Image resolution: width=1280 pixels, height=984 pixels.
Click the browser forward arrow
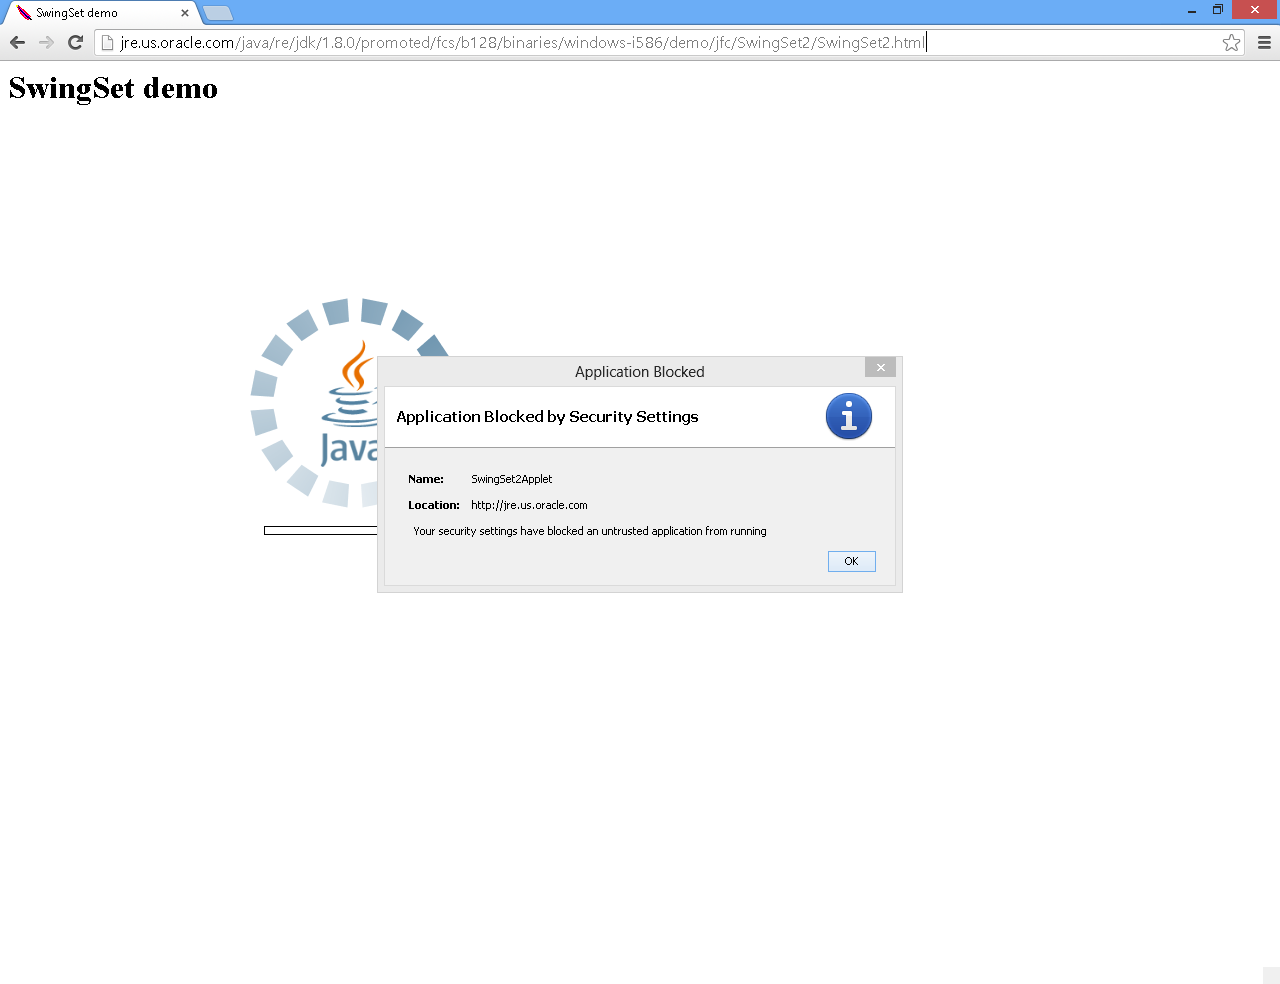(46, 42)
